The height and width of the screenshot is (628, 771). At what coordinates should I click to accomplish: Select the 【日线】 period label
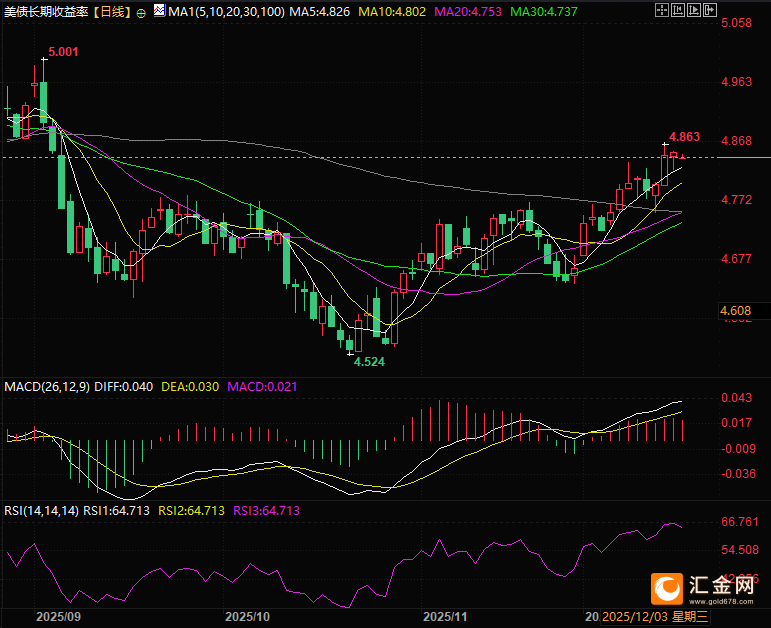113,12
